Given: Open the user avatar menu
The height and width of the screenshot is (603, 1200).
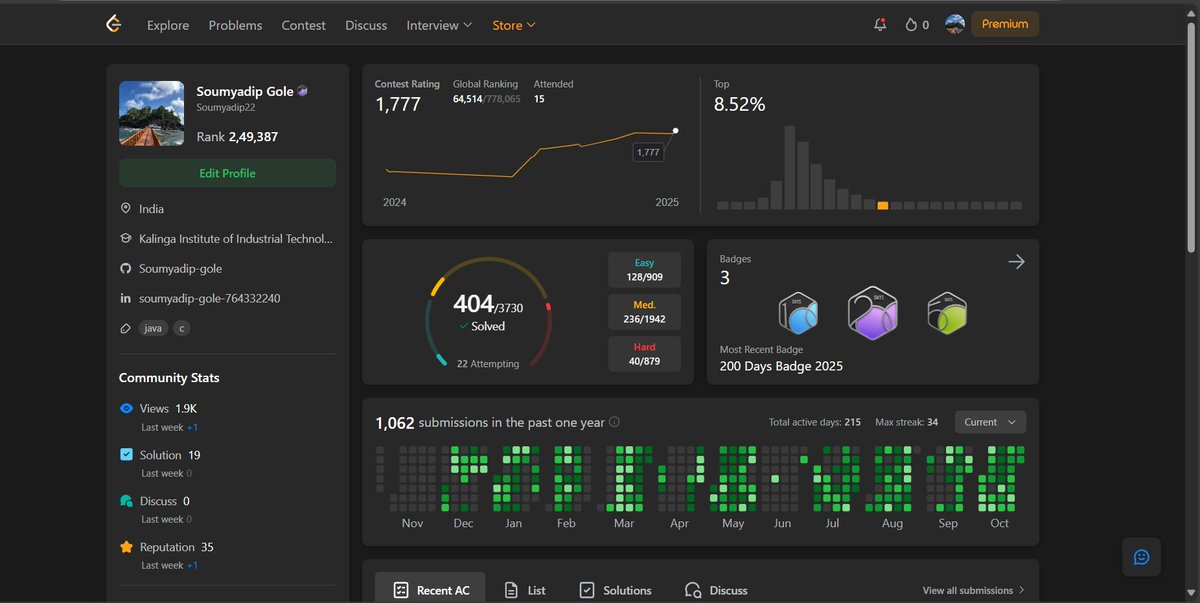Looking at the screenshot, I should (955, 24).
